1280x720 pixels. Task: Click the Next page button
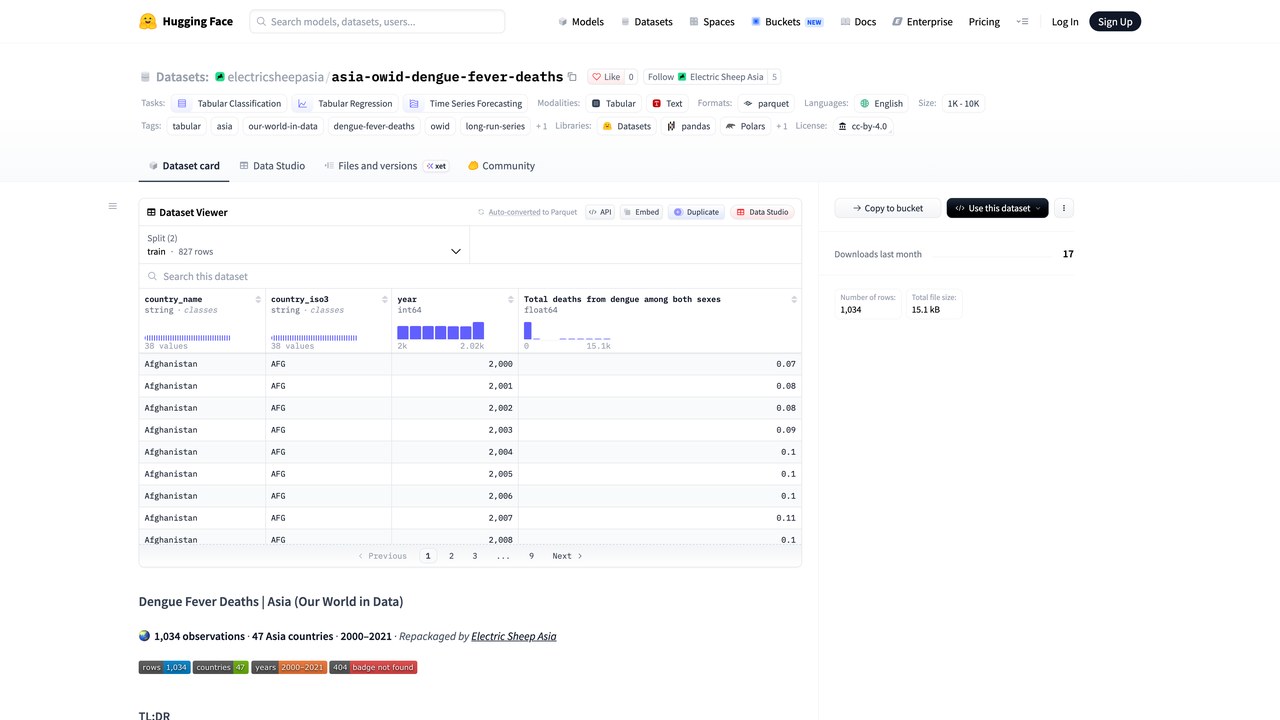pos(567,556)
